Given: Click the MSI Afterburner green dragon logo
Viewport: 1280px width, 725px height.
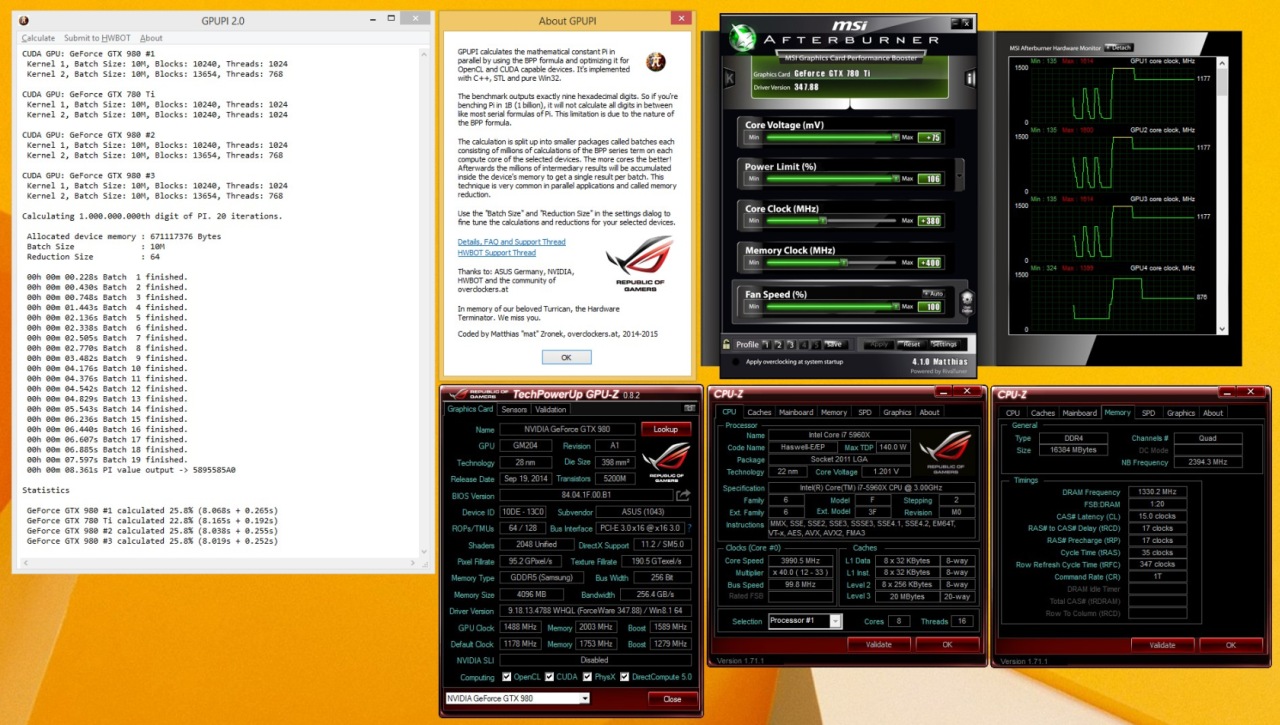Looking at the screenshot, I should pyautogui.click(x=742, y=37).
